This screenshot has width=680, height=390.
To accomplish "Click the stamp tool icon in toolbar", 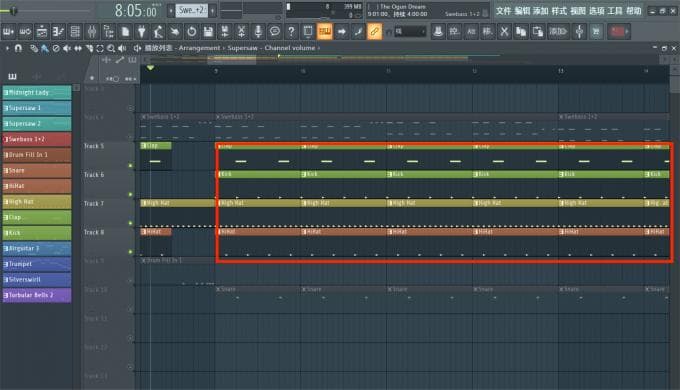I will point(438,31).
